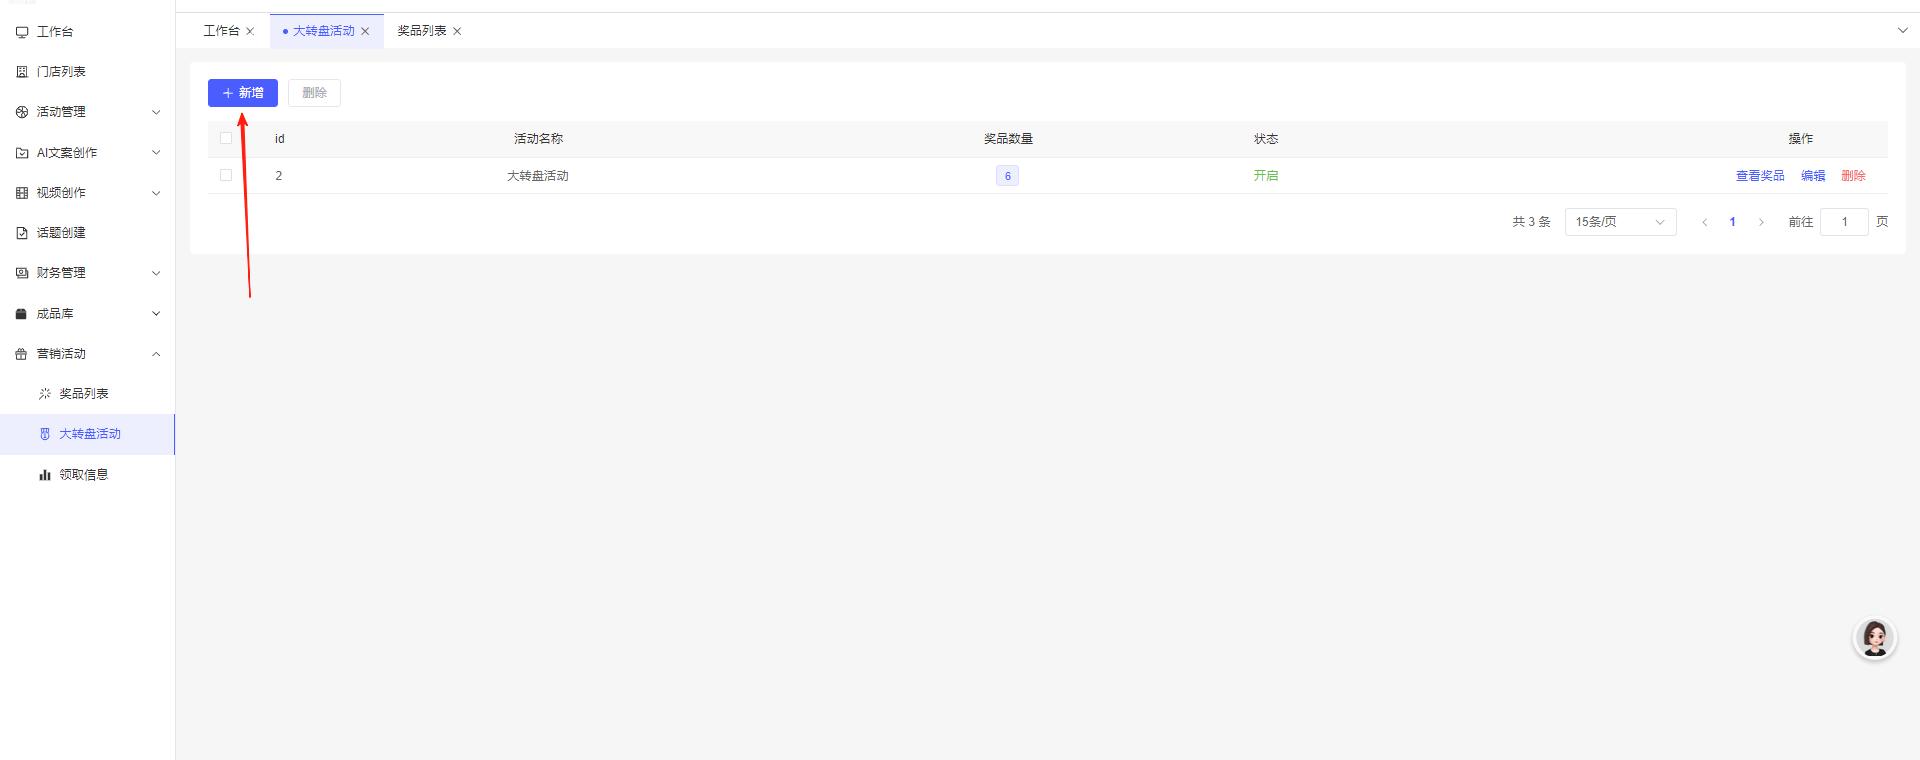
Task: Focus the 前往 page number input
Action: point(1843,222)
